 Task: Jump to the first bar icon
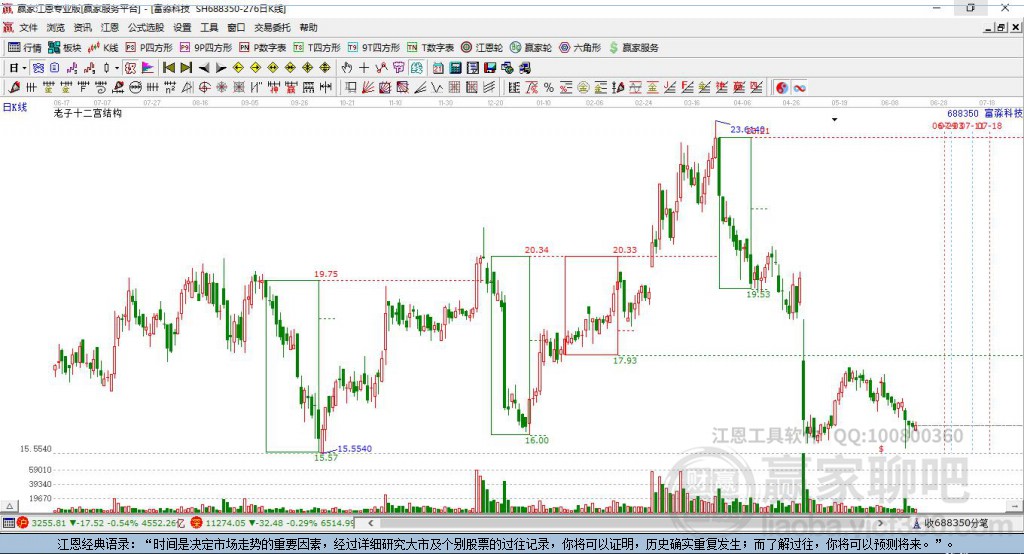click(x=168, y=68)
